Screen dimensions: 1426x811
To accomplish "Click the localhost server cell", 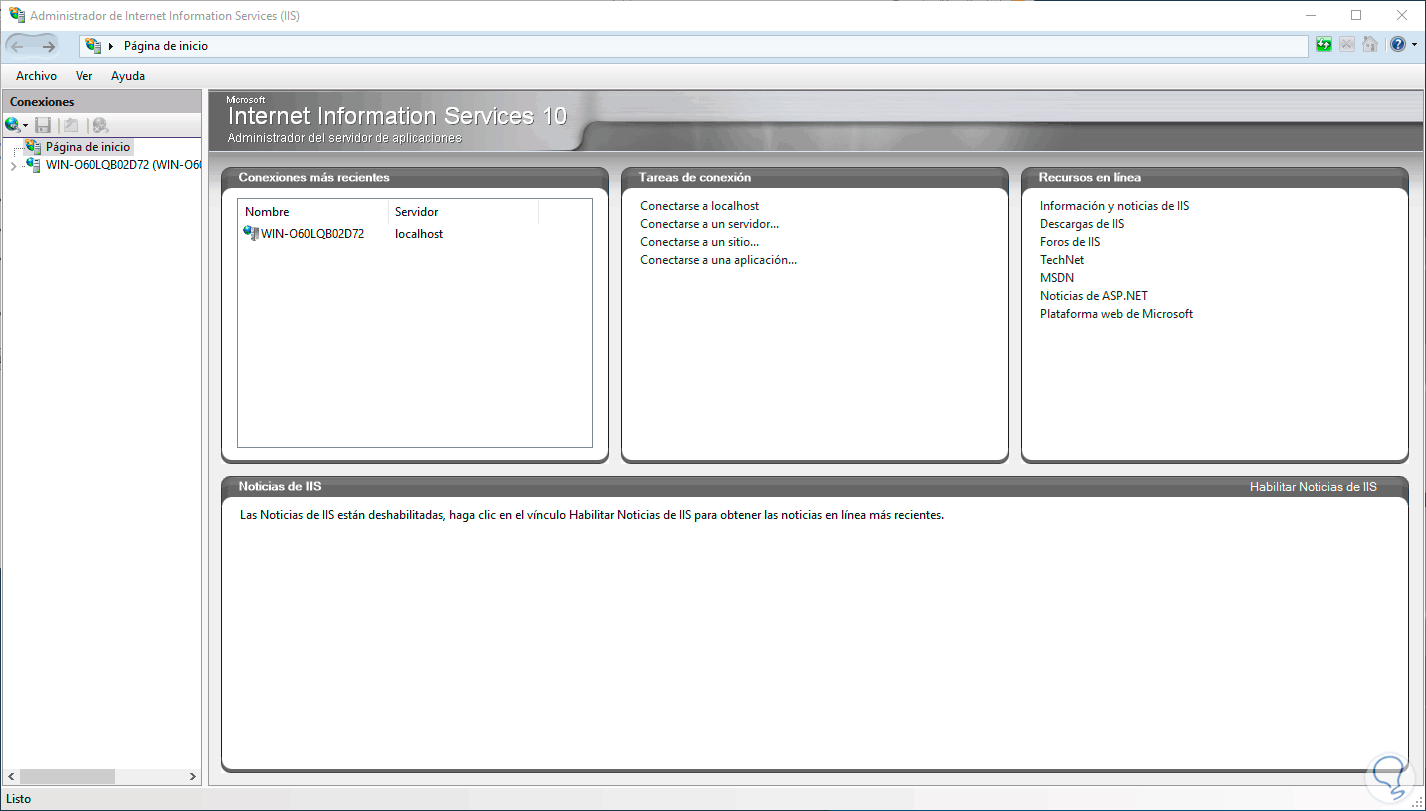I will pos(419,234).
